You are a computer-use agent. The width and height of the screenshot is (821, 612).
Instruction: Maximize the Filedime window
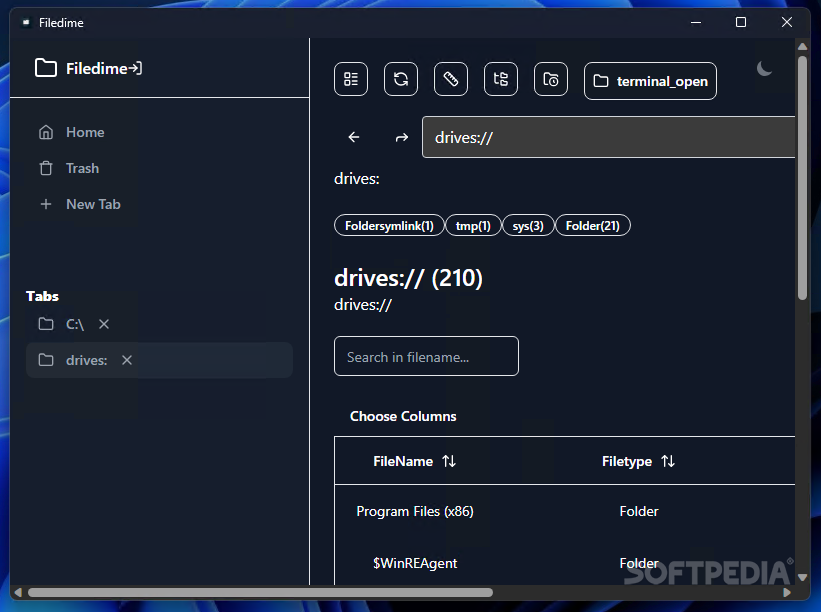click(x=741, y=23)
